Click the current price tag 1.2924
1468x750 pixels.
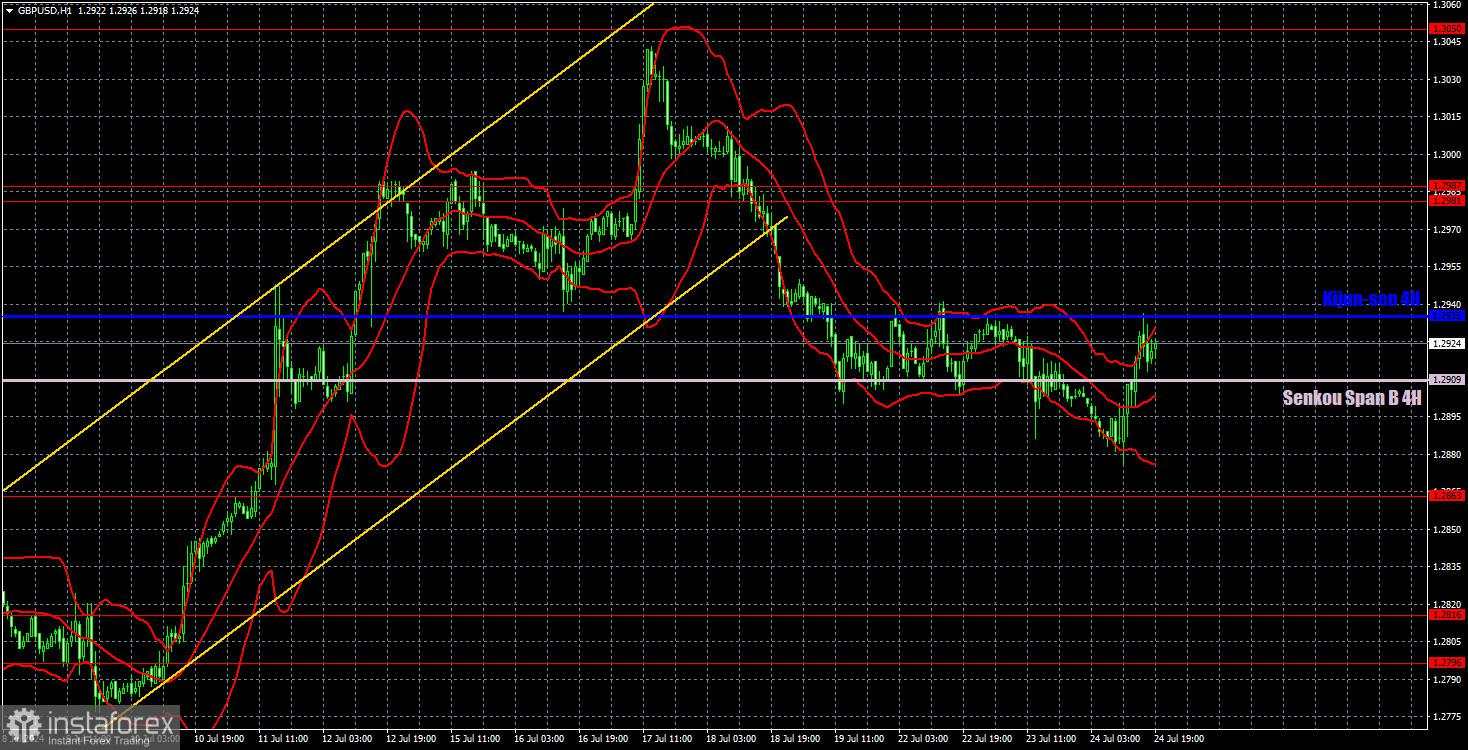coord(1447,343)
